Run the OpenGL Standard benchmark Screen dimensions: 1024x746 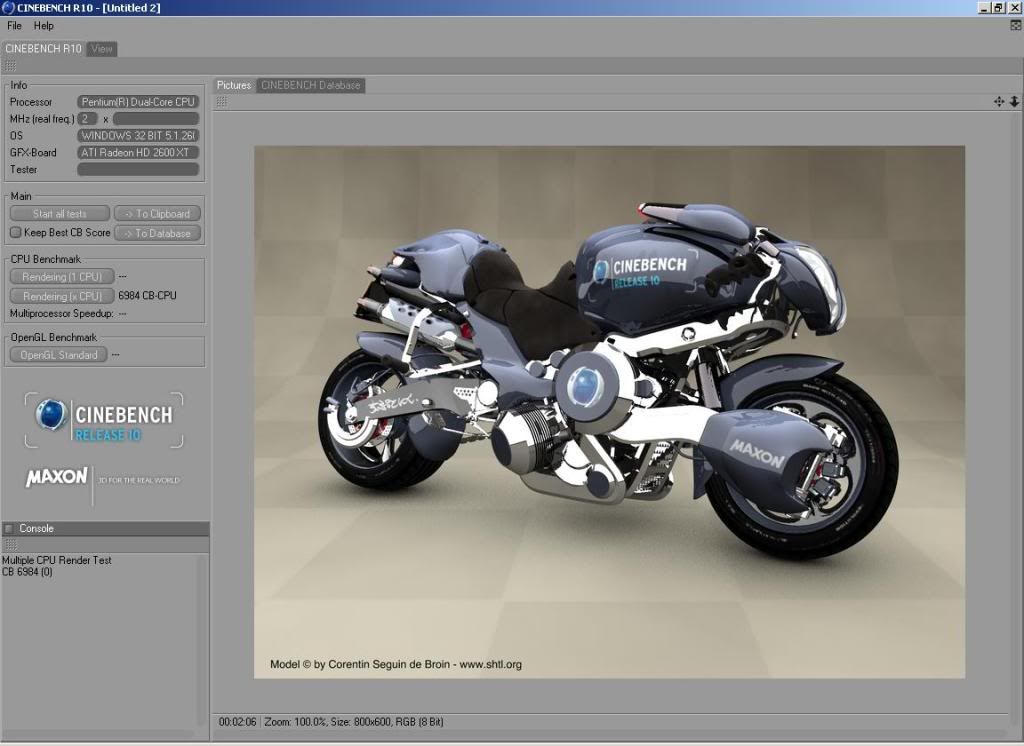pos(59,355)
